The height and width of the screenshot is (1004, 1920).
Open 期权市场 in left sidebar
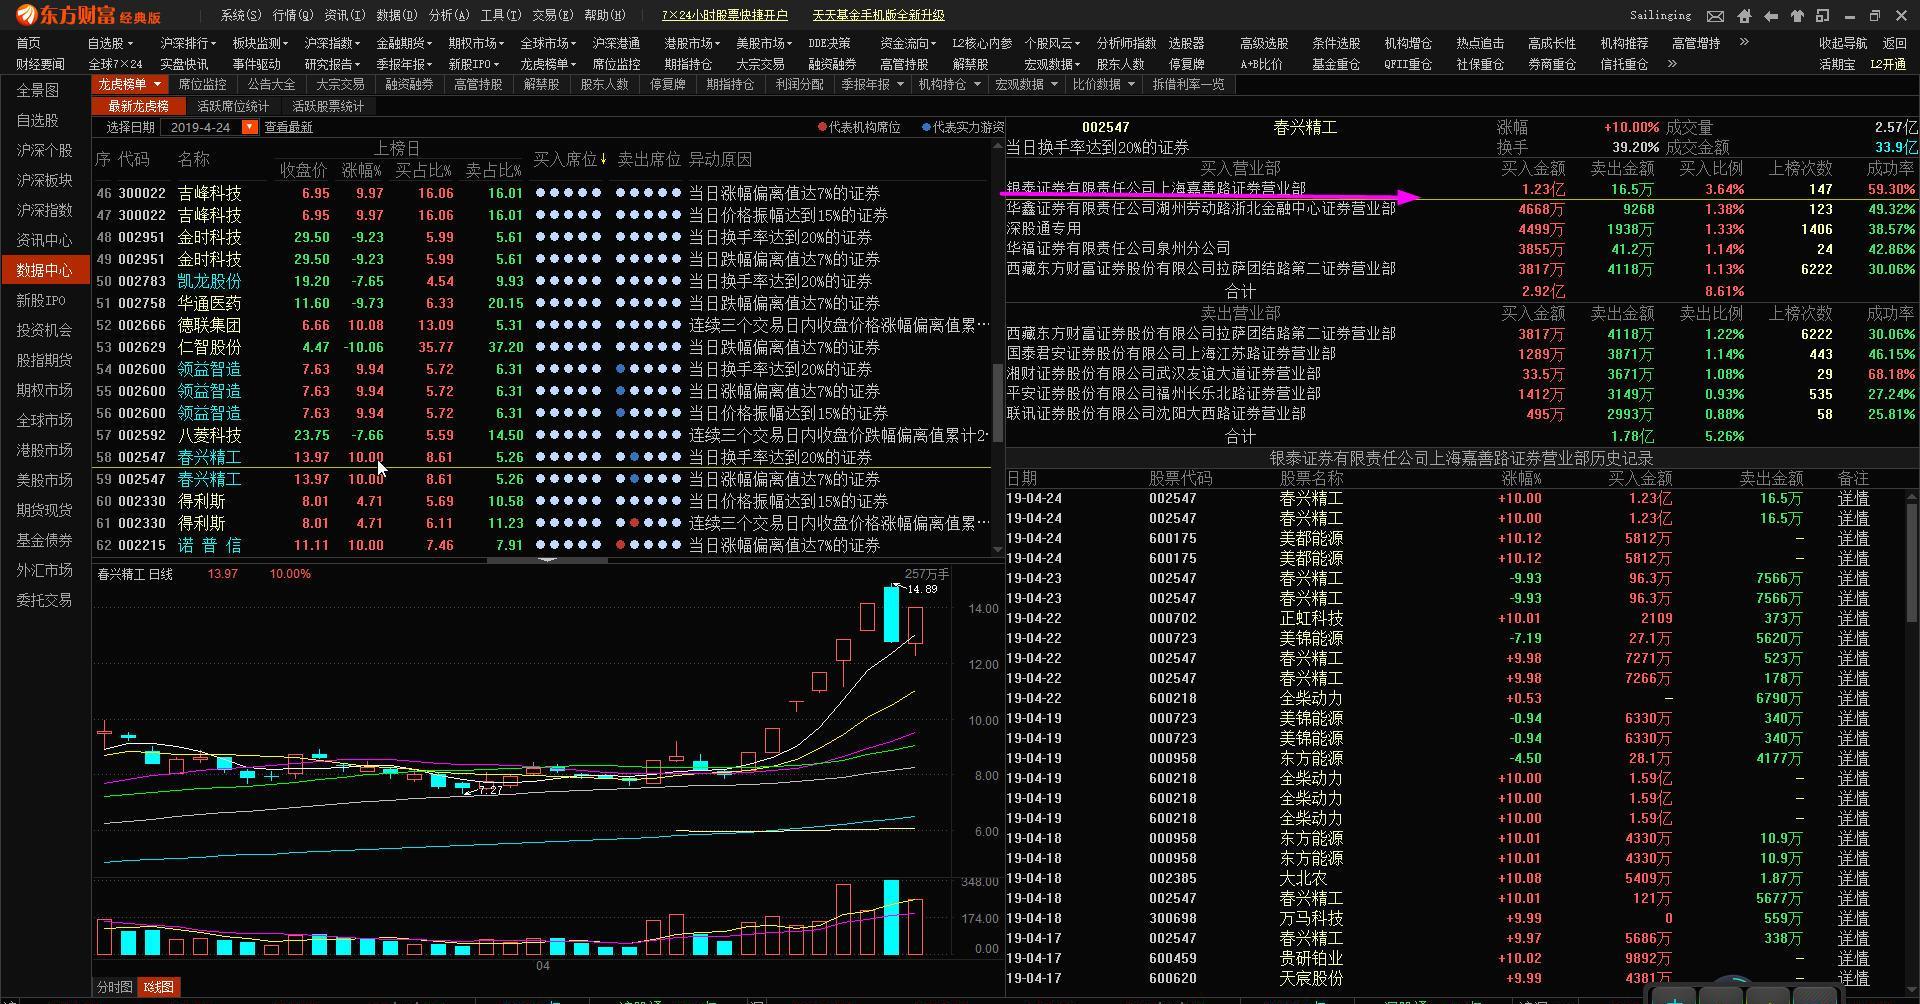[45, 390]
